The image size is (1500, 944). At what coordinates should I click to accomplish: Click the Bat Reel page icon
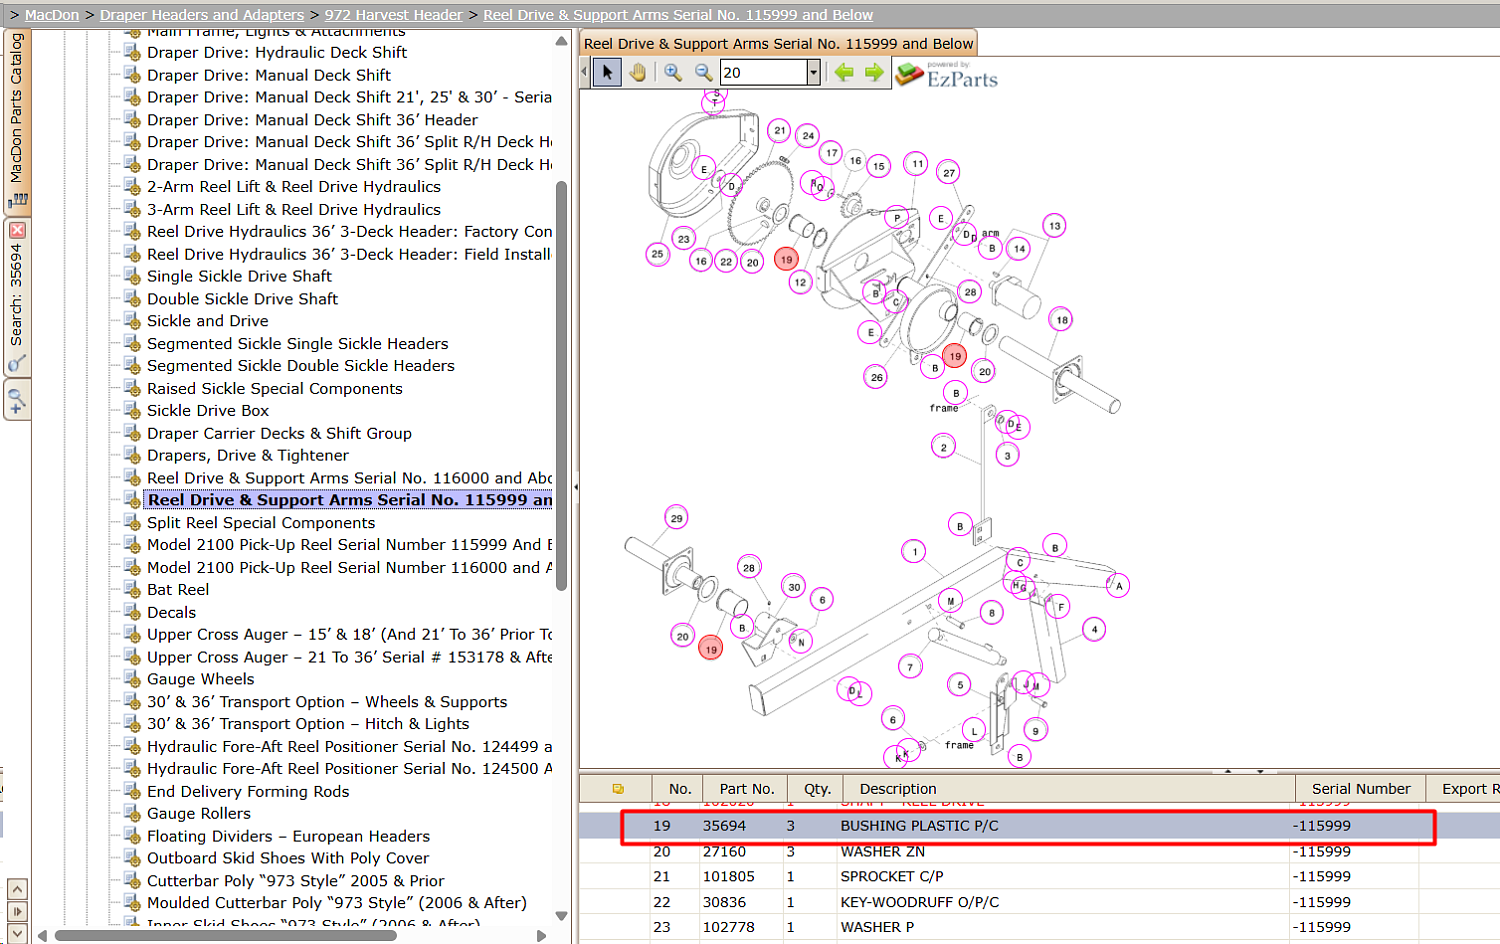(132, 589)
